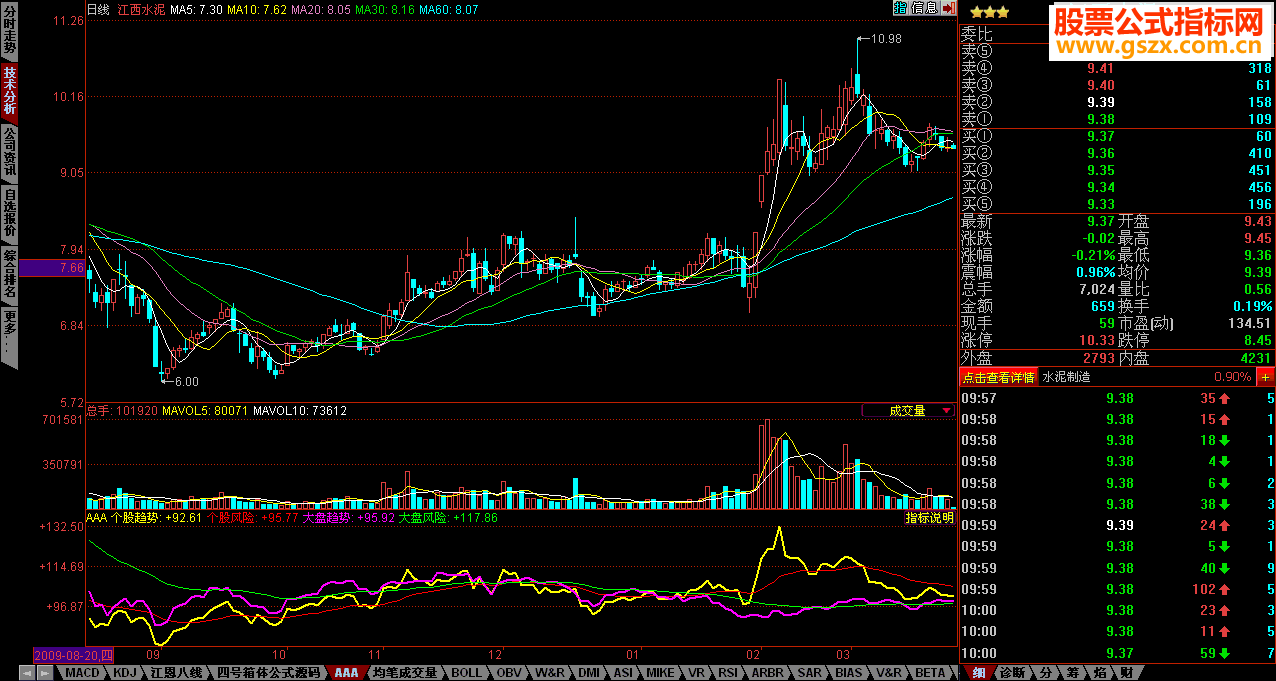Open the 成交量 volume dropdown

click(x=908, y=410)
